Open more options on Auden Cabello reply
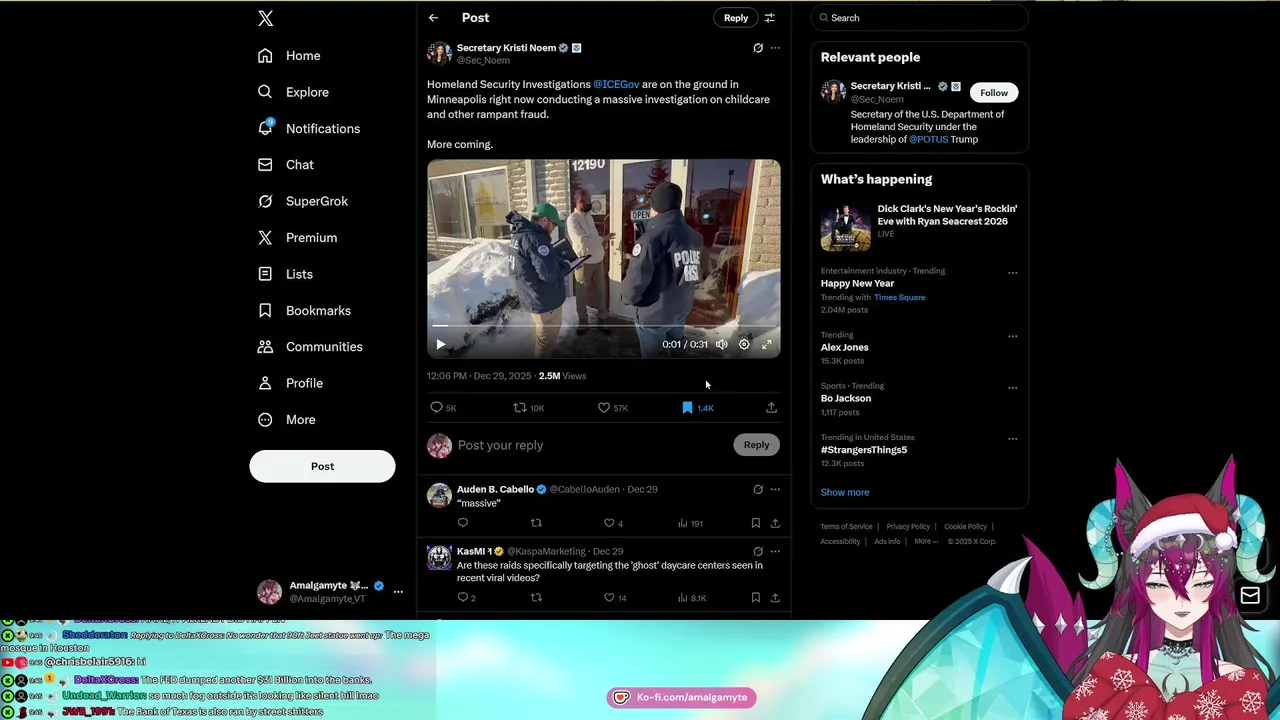The image size is (1280, 720). click(775, 490)
